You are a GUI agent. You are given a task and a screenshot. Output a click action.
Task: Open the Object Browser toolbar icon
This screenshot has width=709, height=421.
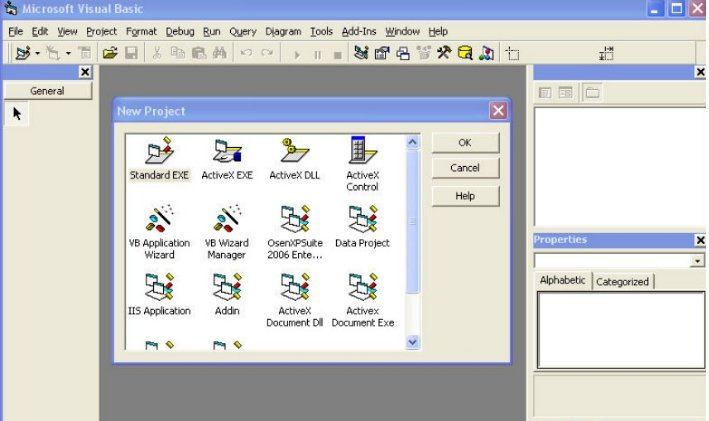(424, 53)
